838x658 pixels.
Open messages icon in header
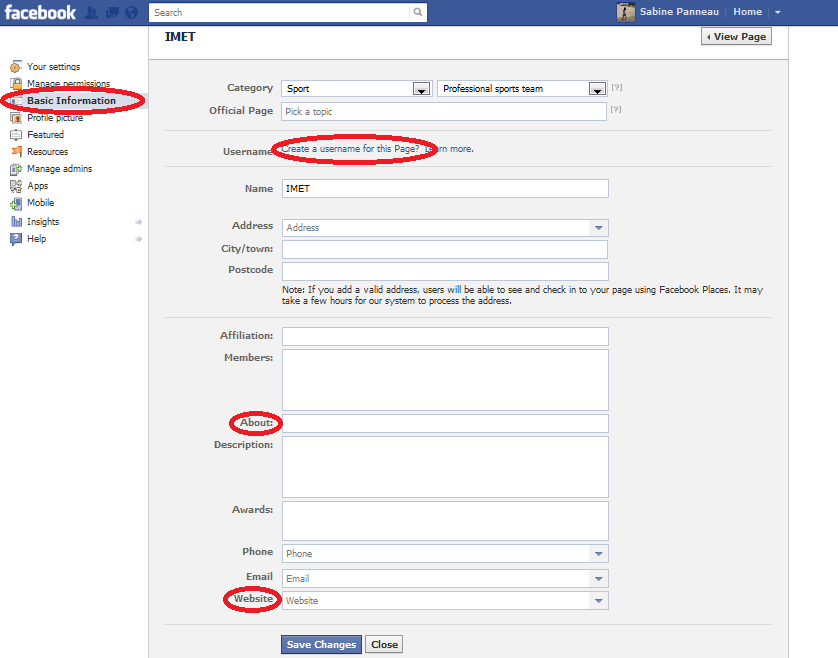coord(112,12)
